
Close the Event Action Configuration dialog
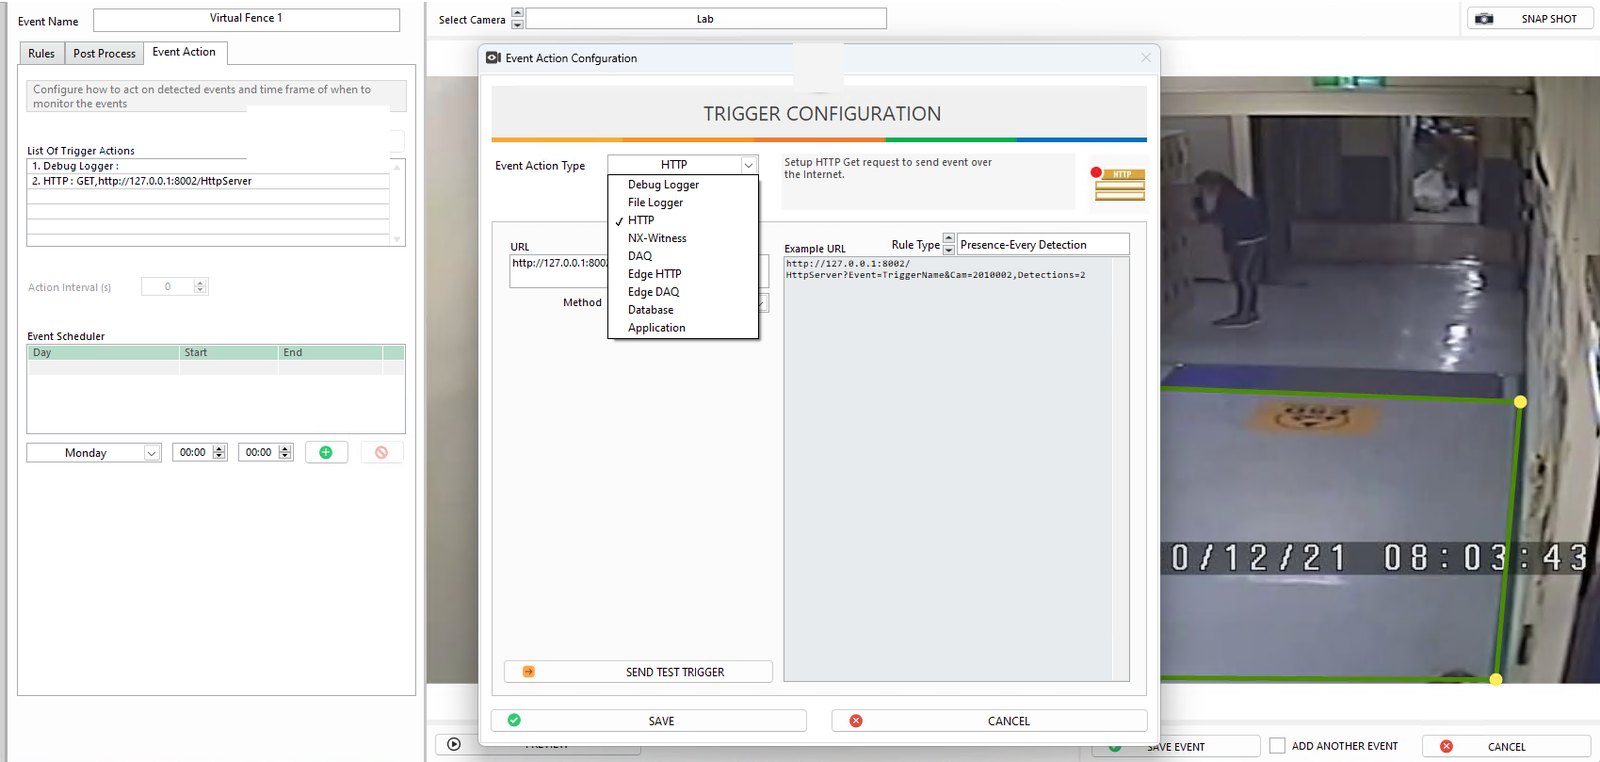pos(1146,58)
